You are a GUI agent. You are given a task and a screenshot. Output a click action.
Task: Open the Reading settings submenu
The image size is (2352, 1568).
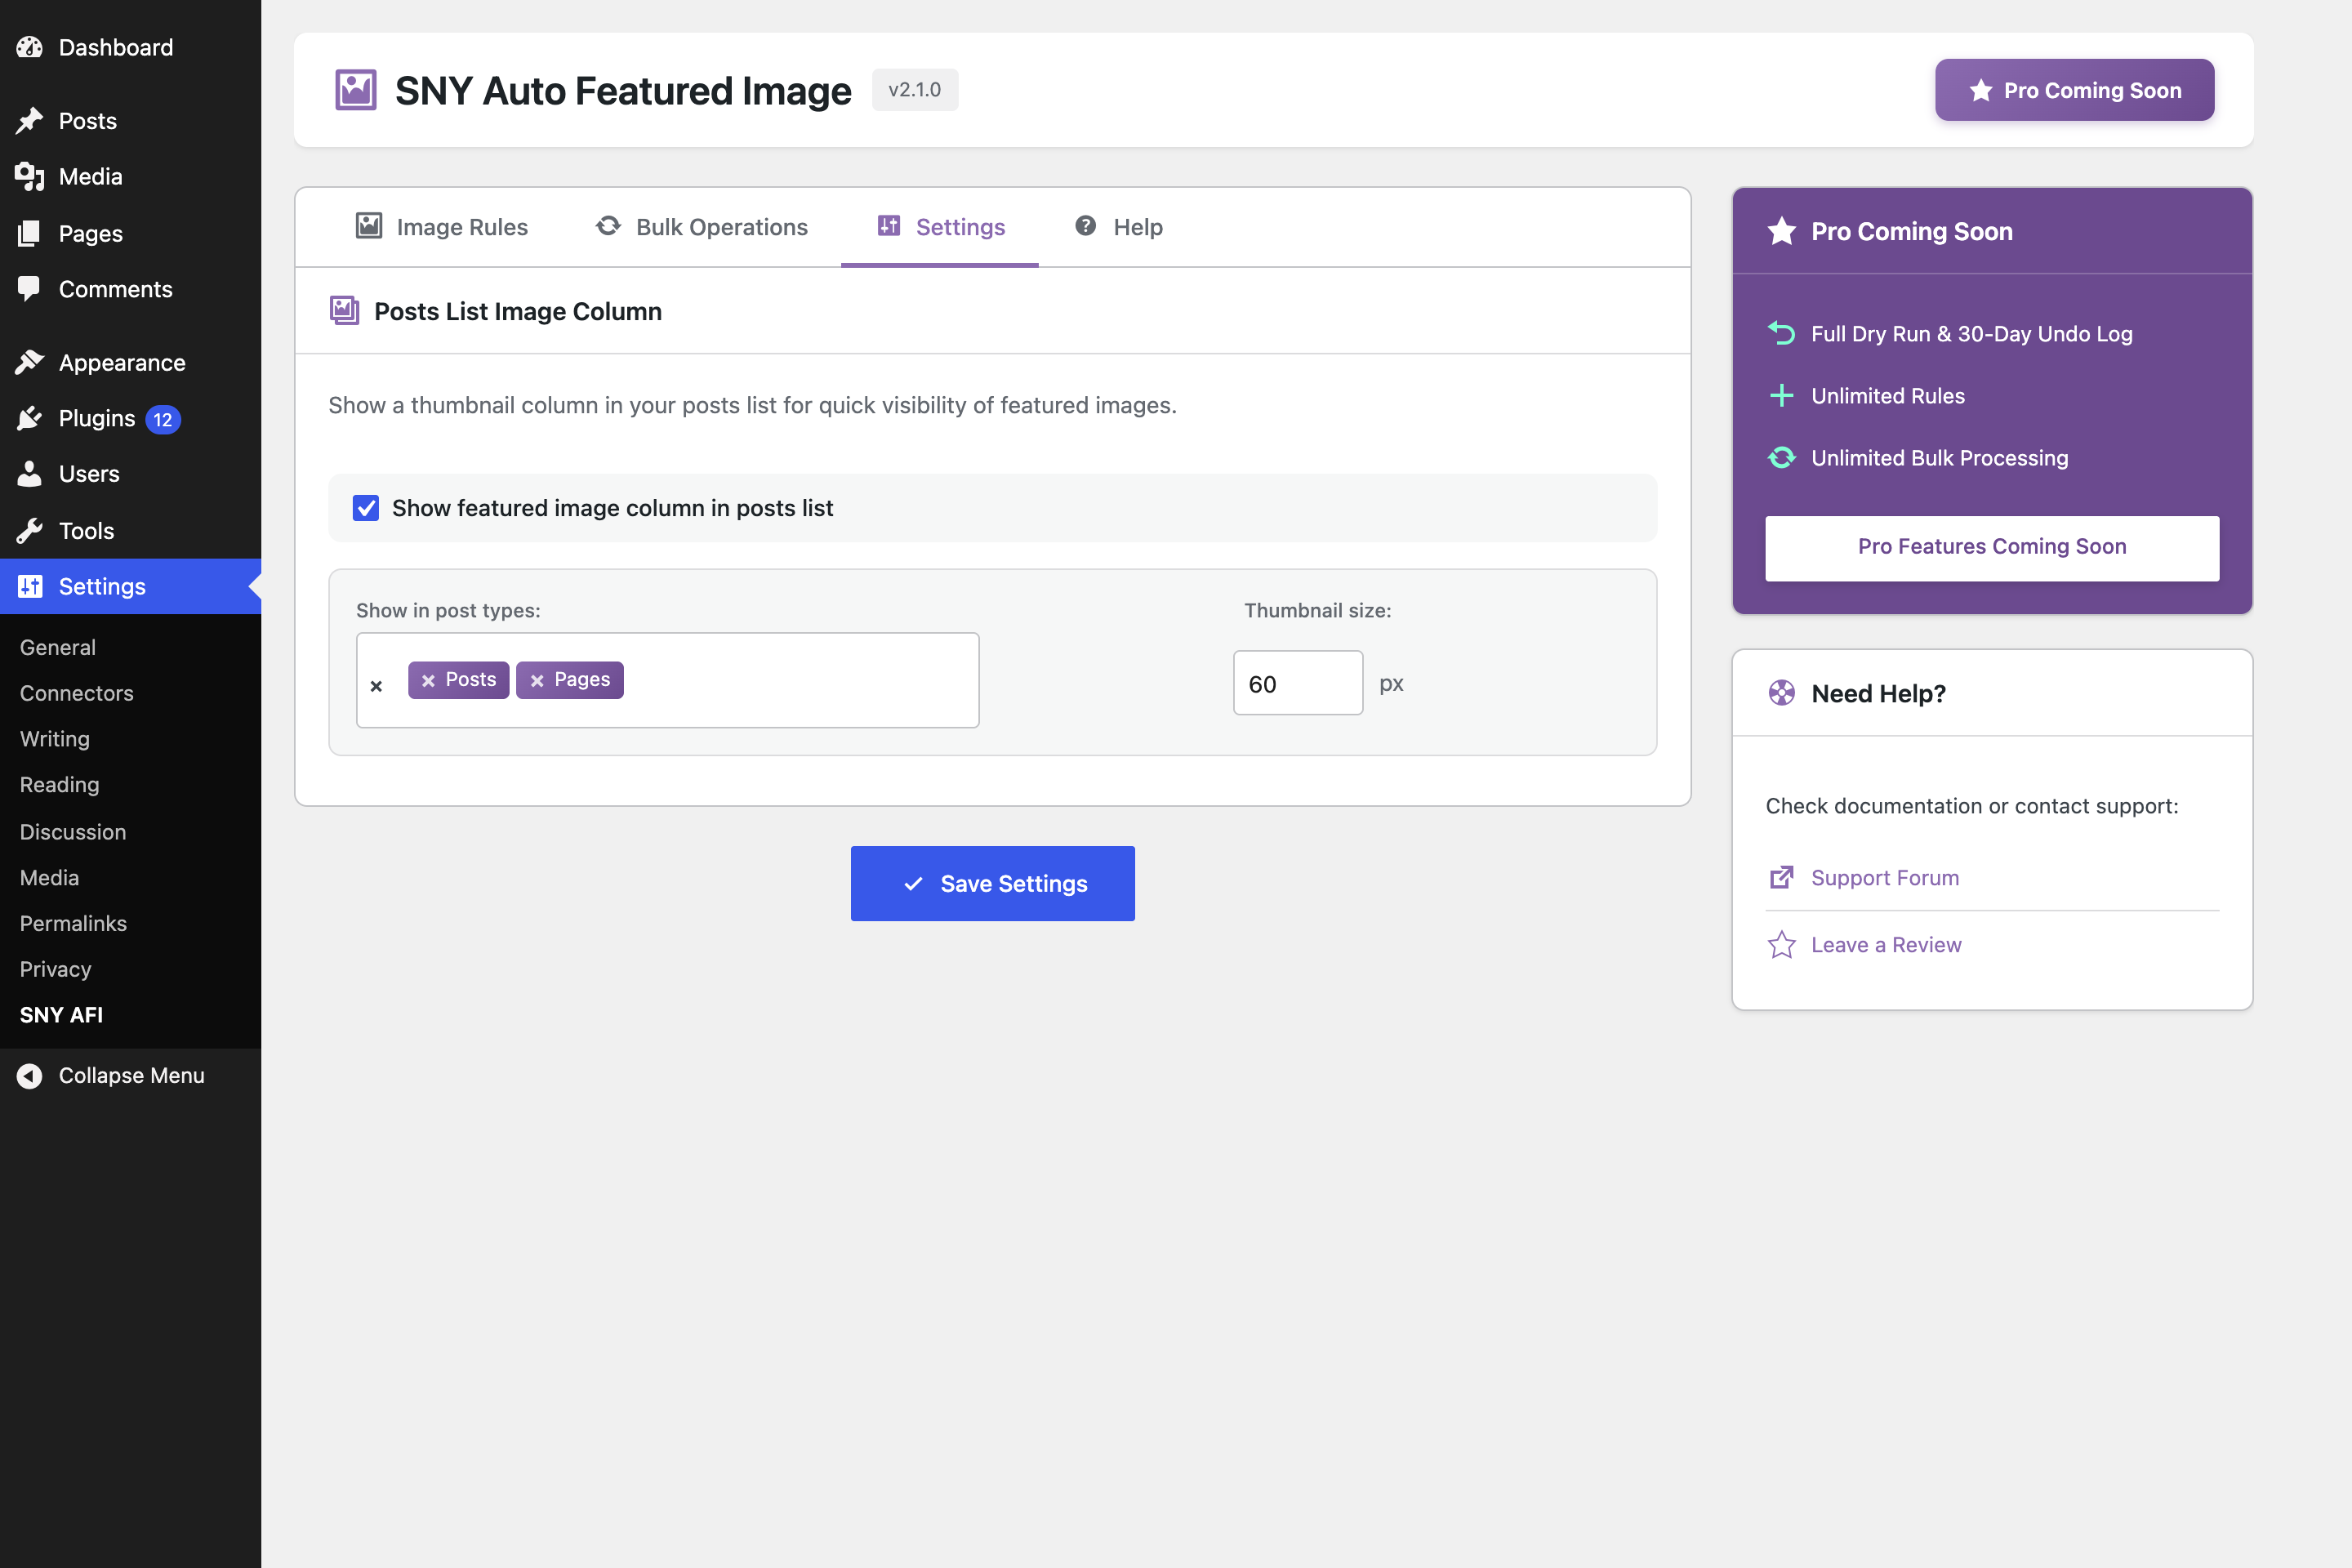point(60,785)
